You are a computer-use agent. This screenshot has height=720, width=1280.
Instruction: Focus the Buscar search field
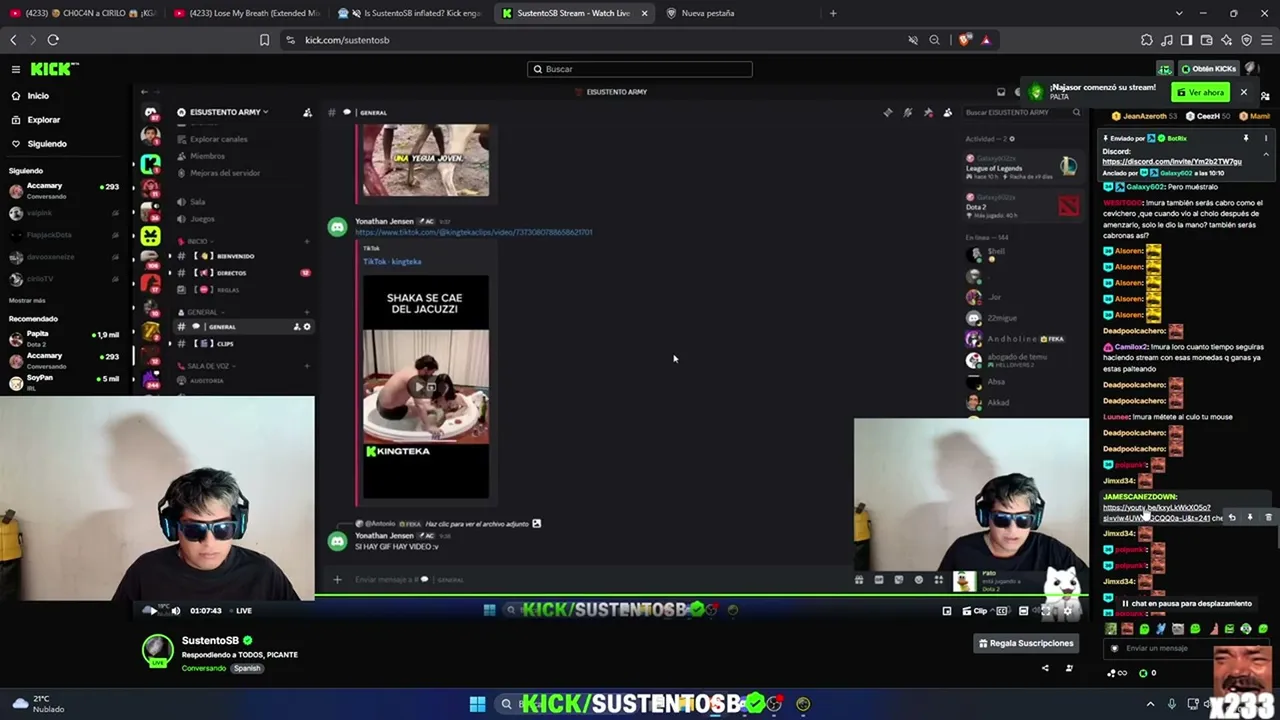point(640,69)
